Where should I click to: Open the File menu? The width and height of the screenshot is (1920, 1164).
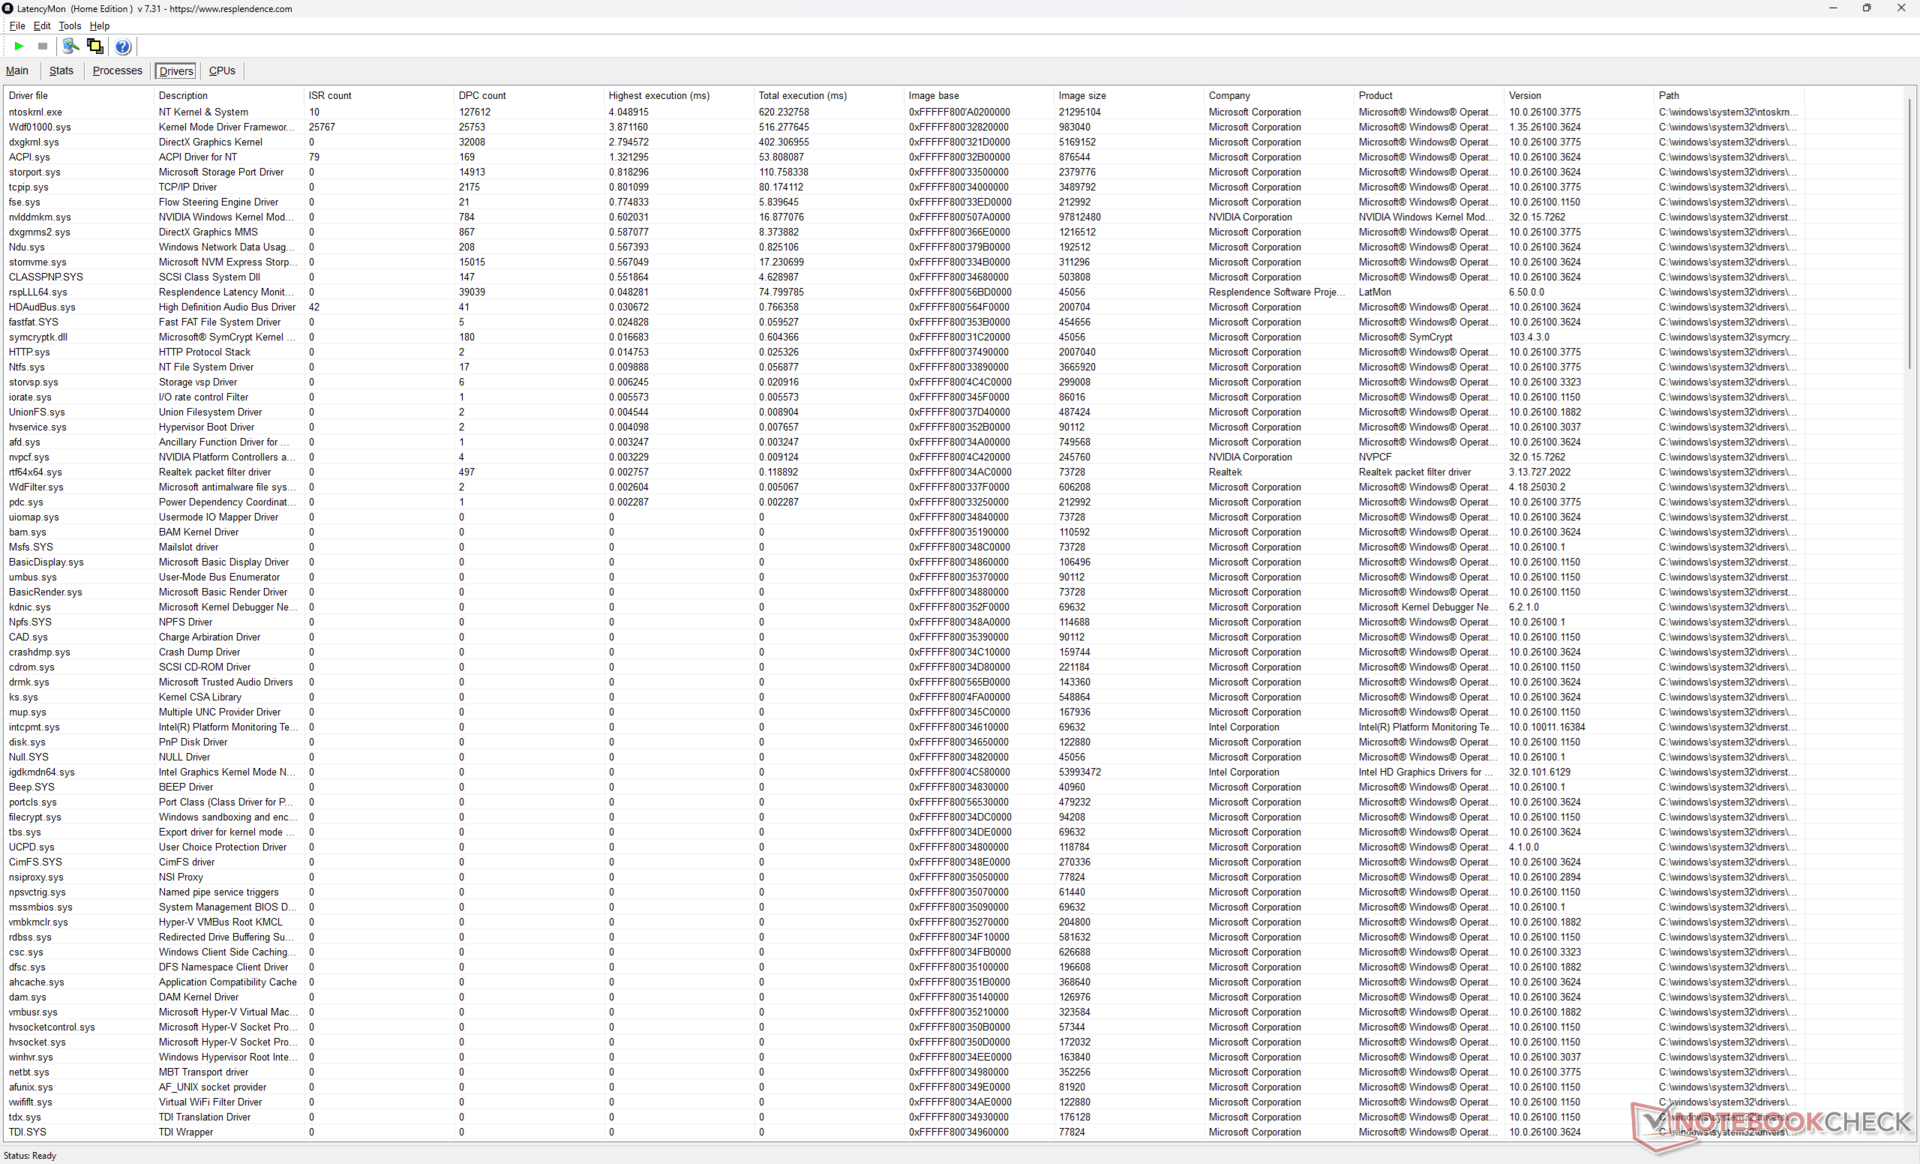tap(17, 26)
